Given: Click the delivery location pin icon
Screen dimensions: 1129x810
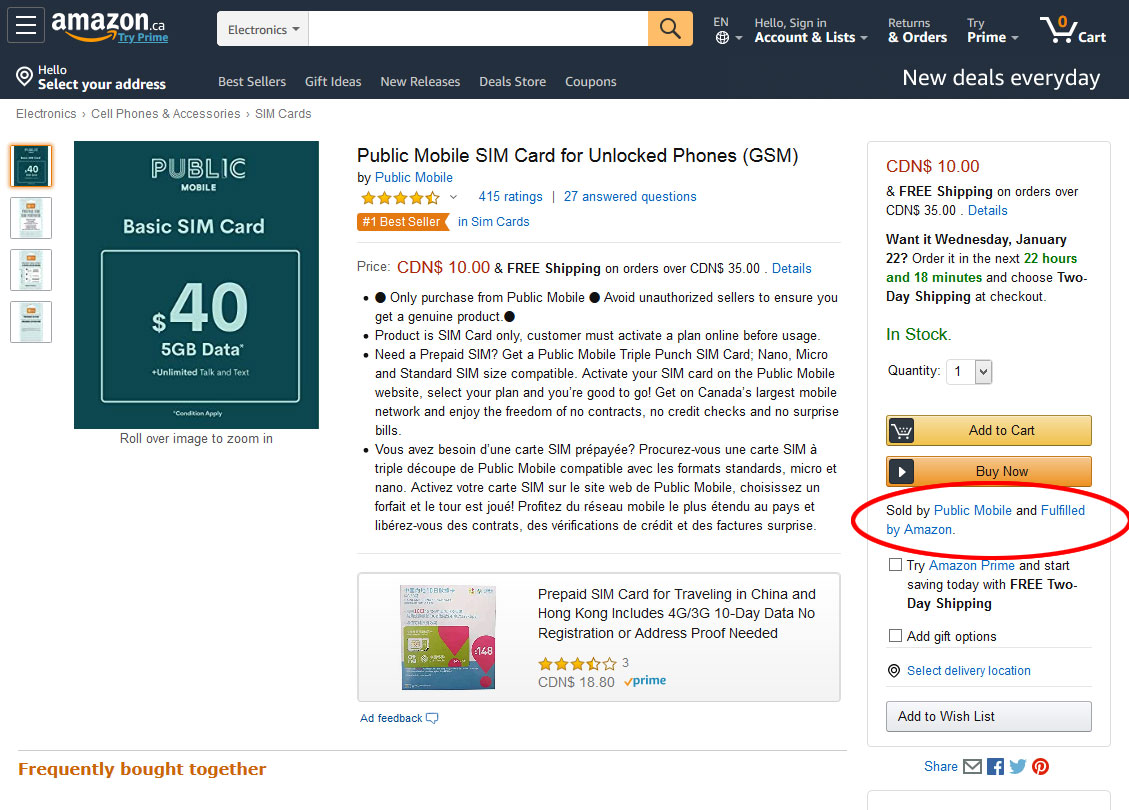Looking at the screenshot, I should [893, 671].
